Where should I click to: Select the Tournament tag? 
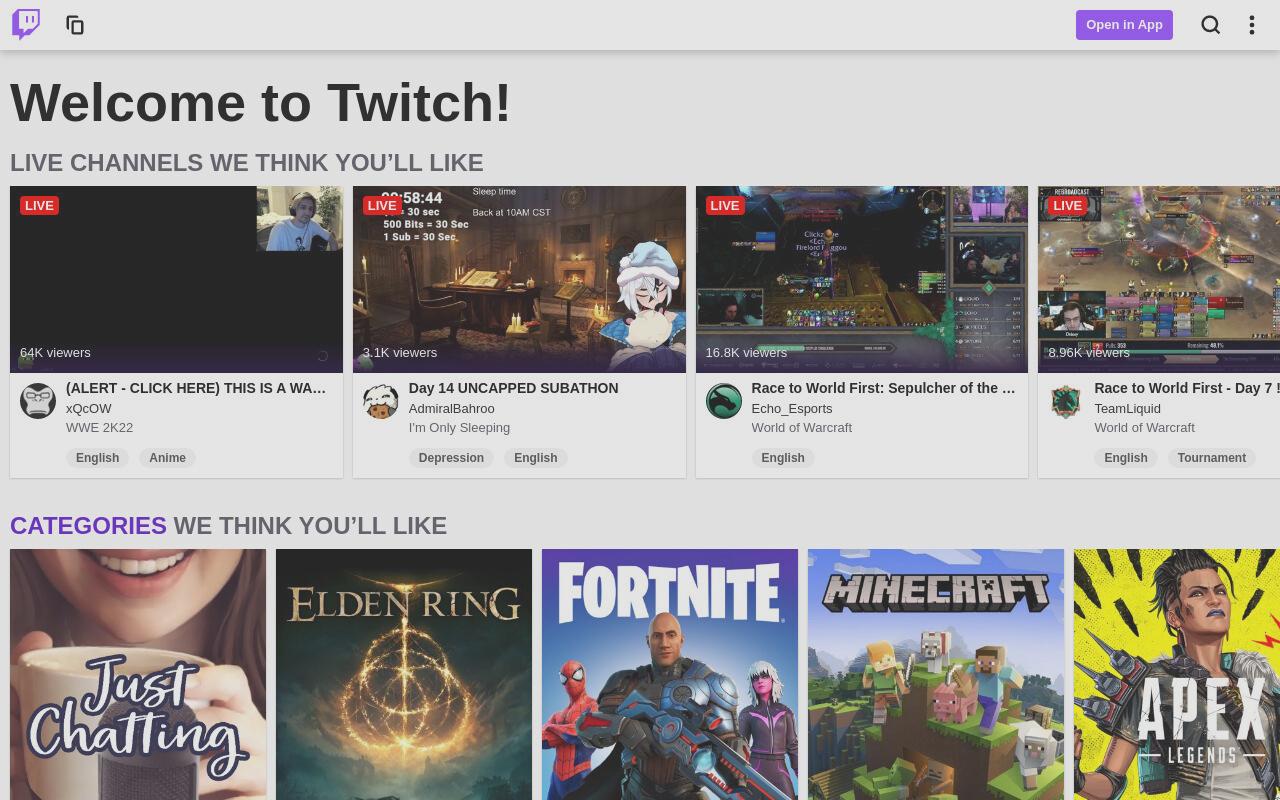pos(1211,458)
